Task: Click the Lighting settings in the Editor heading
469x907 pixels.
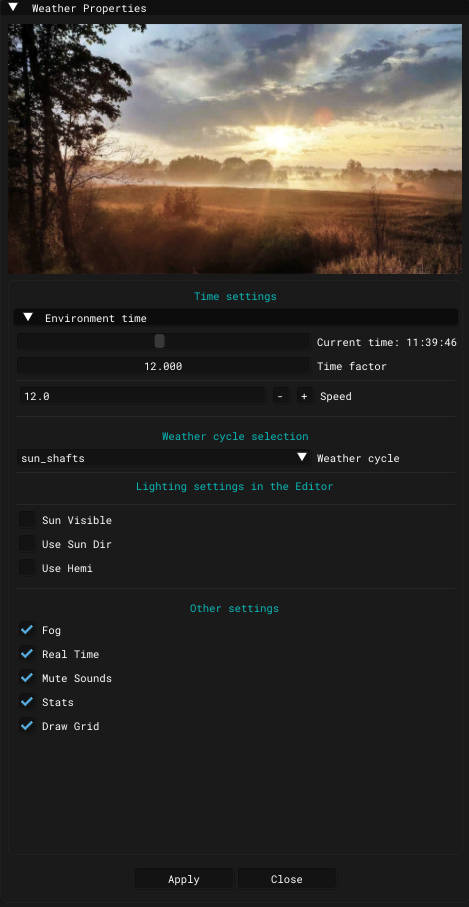Action: tap(235, 486)
